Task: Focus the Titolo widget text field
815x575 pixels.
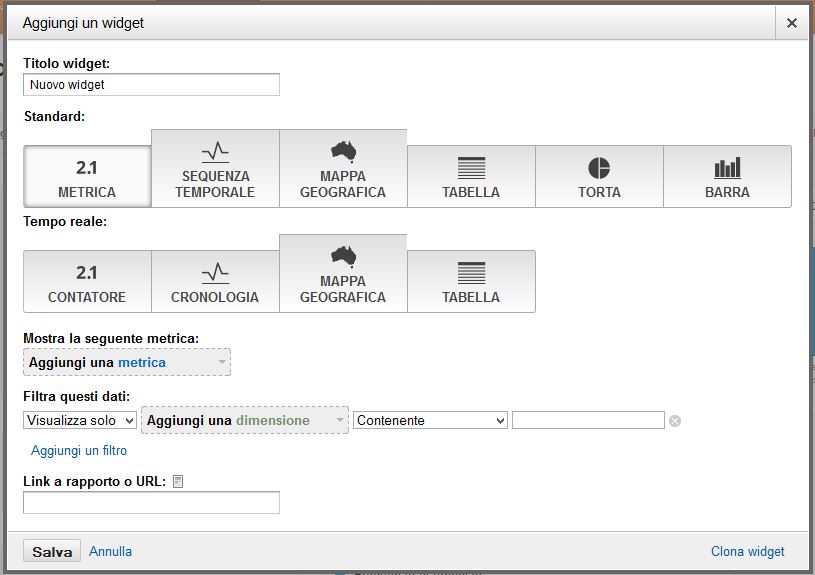Action: (151, 85)
